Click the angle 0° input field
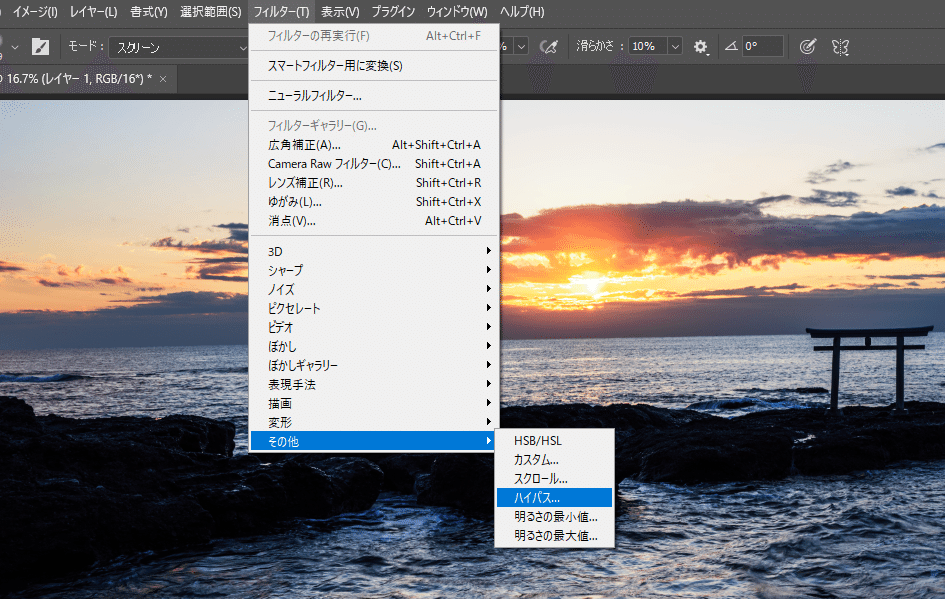 tap(762, 46)
